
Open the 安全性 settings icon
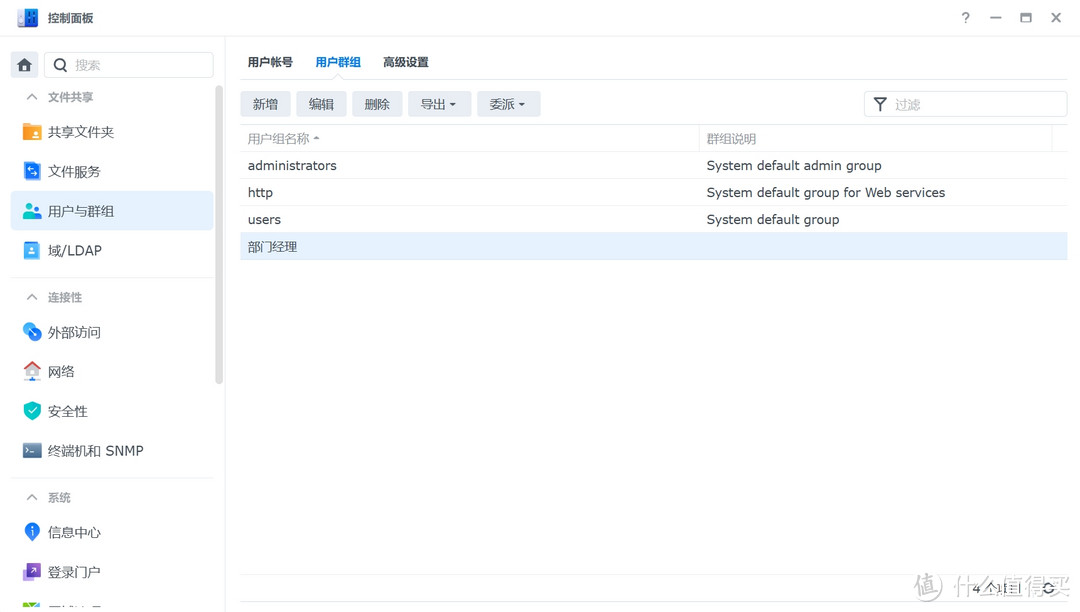coord(64,411)
